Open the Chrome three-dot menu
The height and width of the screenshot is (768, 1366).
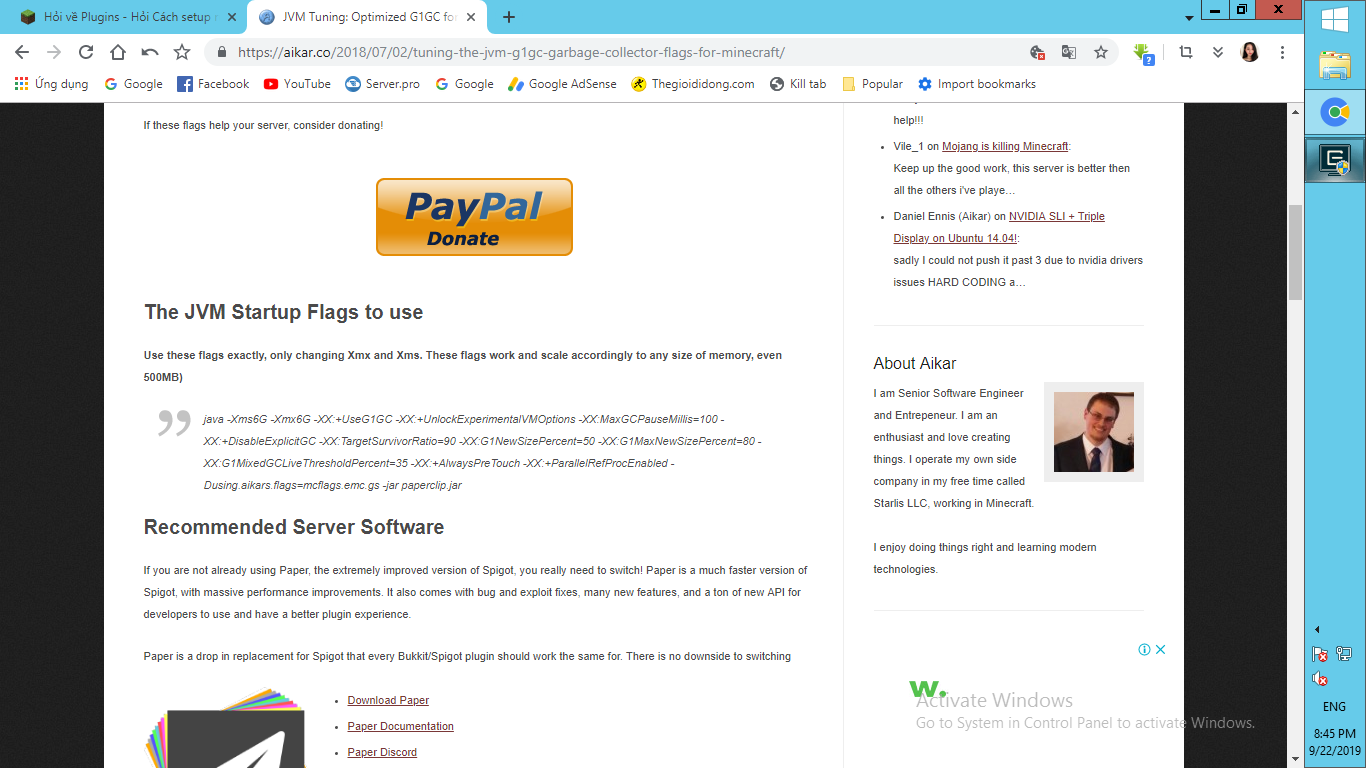pyautogui.click(x=1283, y=52)
